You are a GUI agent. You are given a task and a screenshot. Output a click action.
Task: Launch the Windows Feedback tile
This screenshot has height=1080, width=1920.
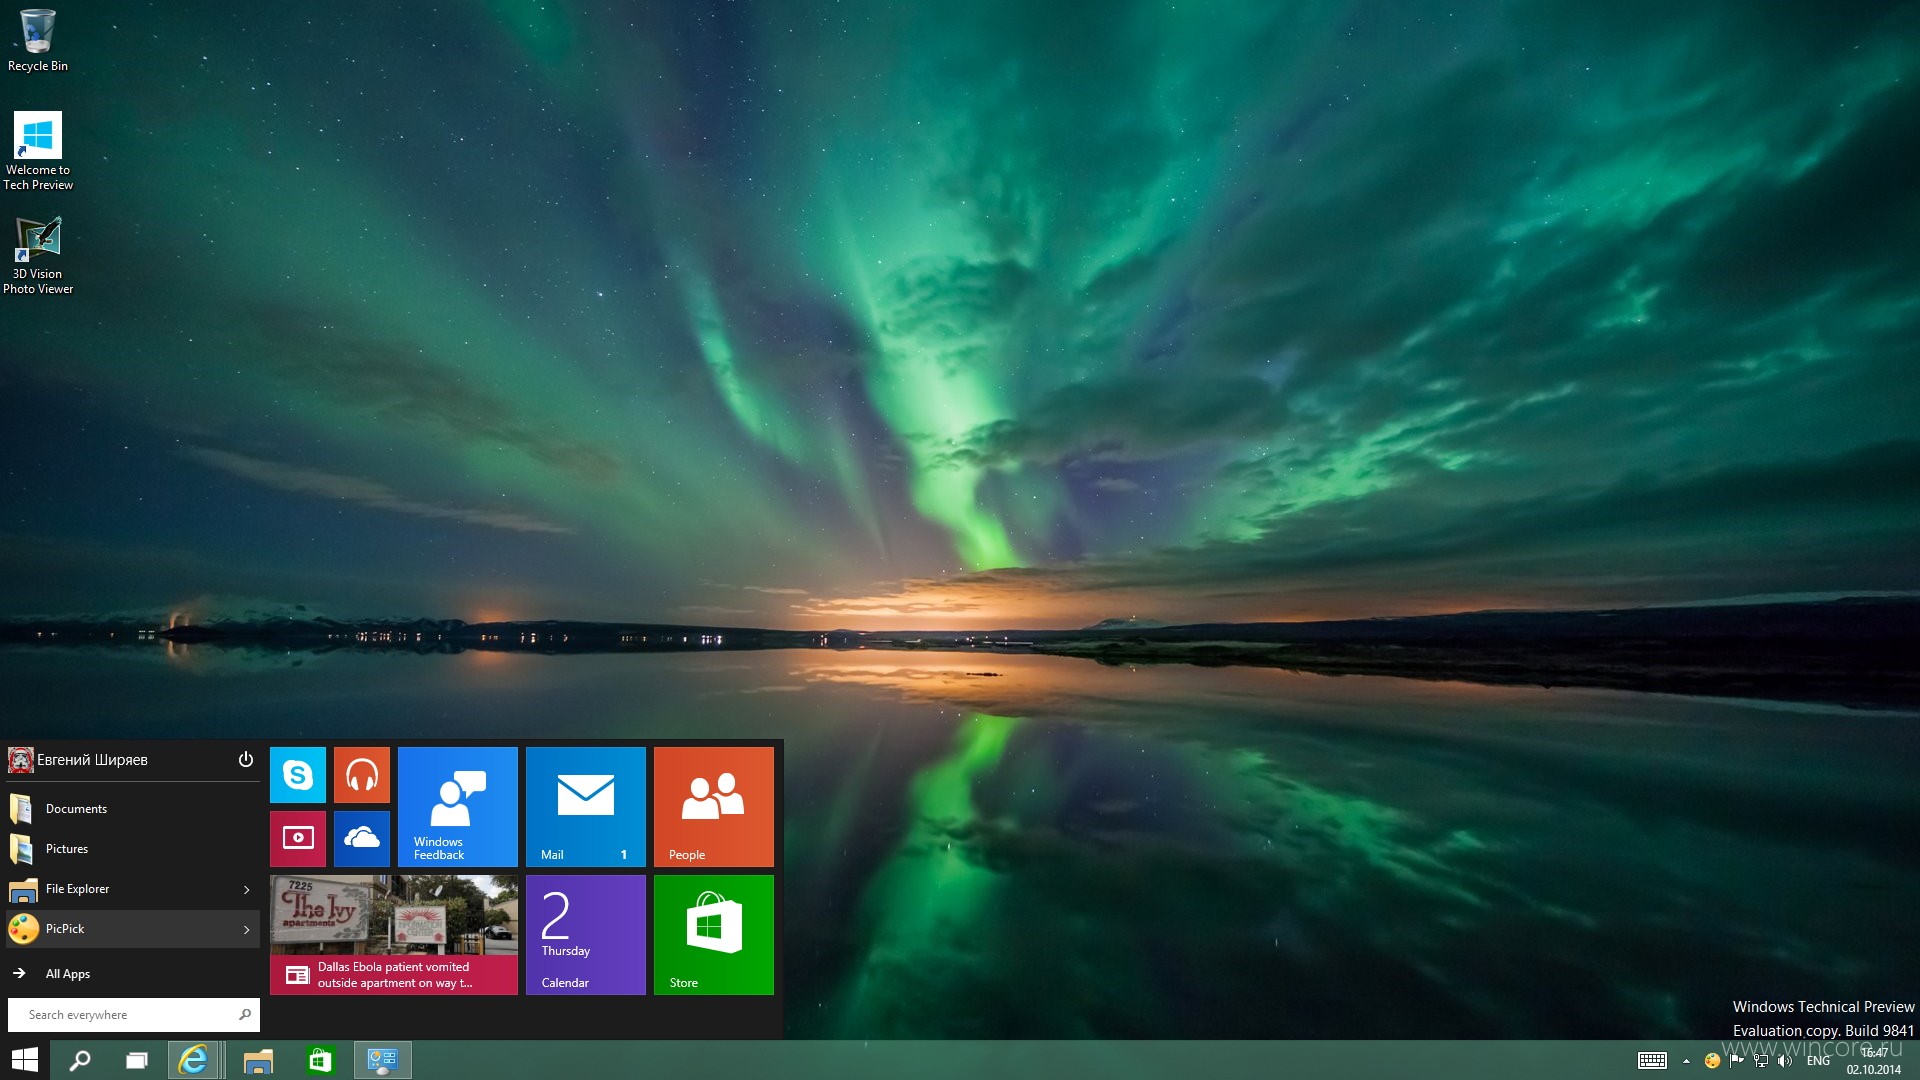pyautogui.click(x=457, y=806)
